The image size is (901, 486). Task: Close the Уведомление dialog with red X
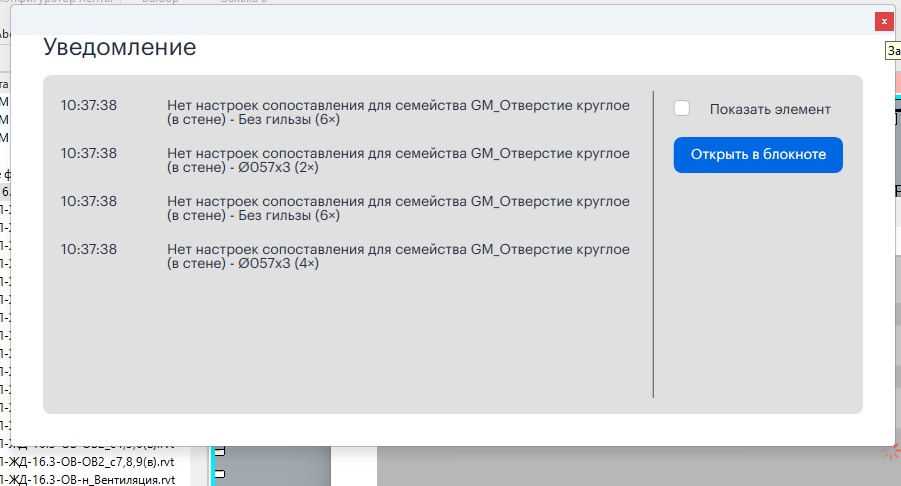click(x=884, y=21)
